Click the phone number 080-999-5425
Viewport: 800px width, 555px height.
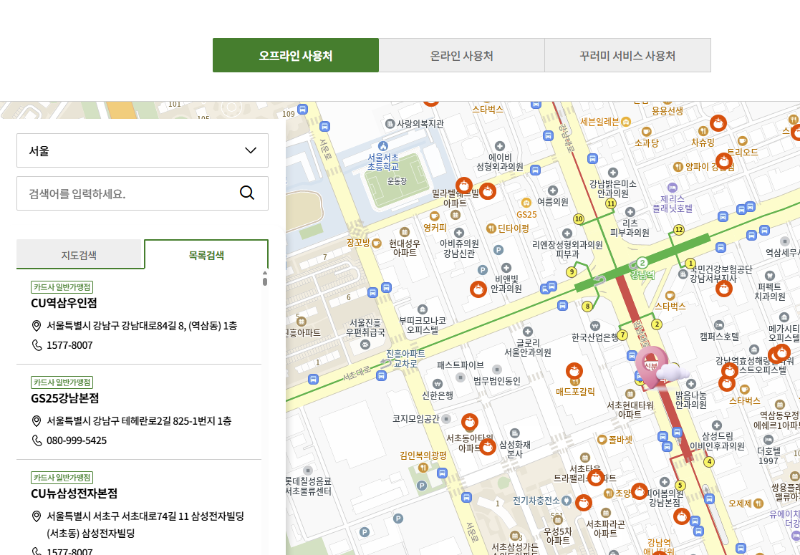pos(77,440)
